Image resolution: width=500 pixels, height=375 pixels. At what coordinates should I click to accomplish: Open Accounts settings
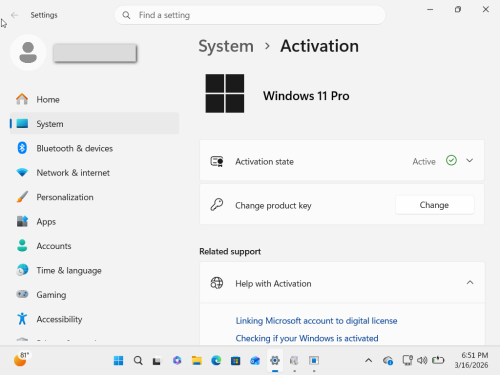[x=94, y=246]
